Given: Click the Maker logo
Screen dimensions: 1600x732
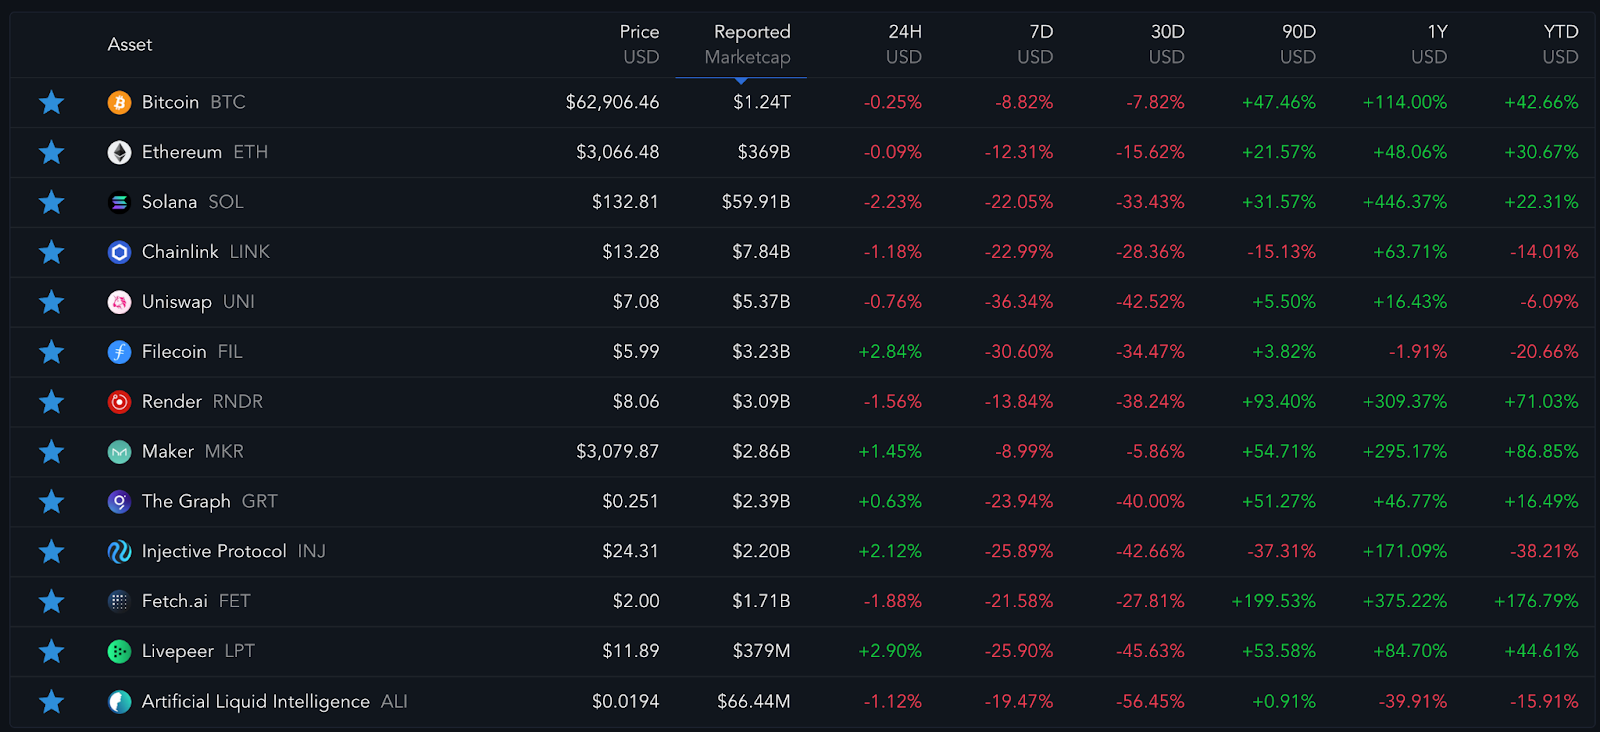Looking at the screenshot, I should click(x=119, y=452).
